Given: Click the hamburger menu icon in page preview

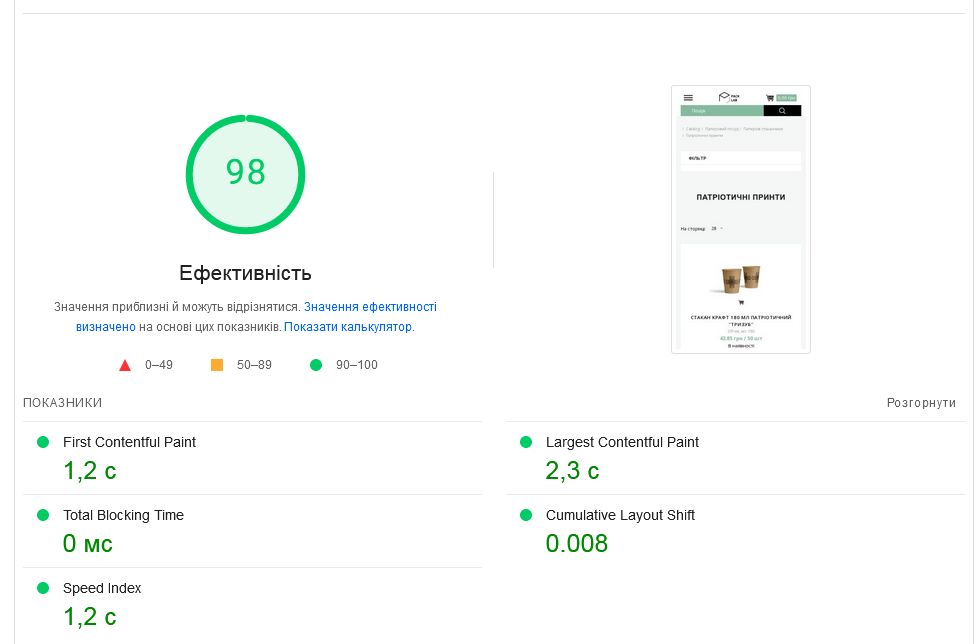Looking at the screenshot, I should click(x=688, y=98).
